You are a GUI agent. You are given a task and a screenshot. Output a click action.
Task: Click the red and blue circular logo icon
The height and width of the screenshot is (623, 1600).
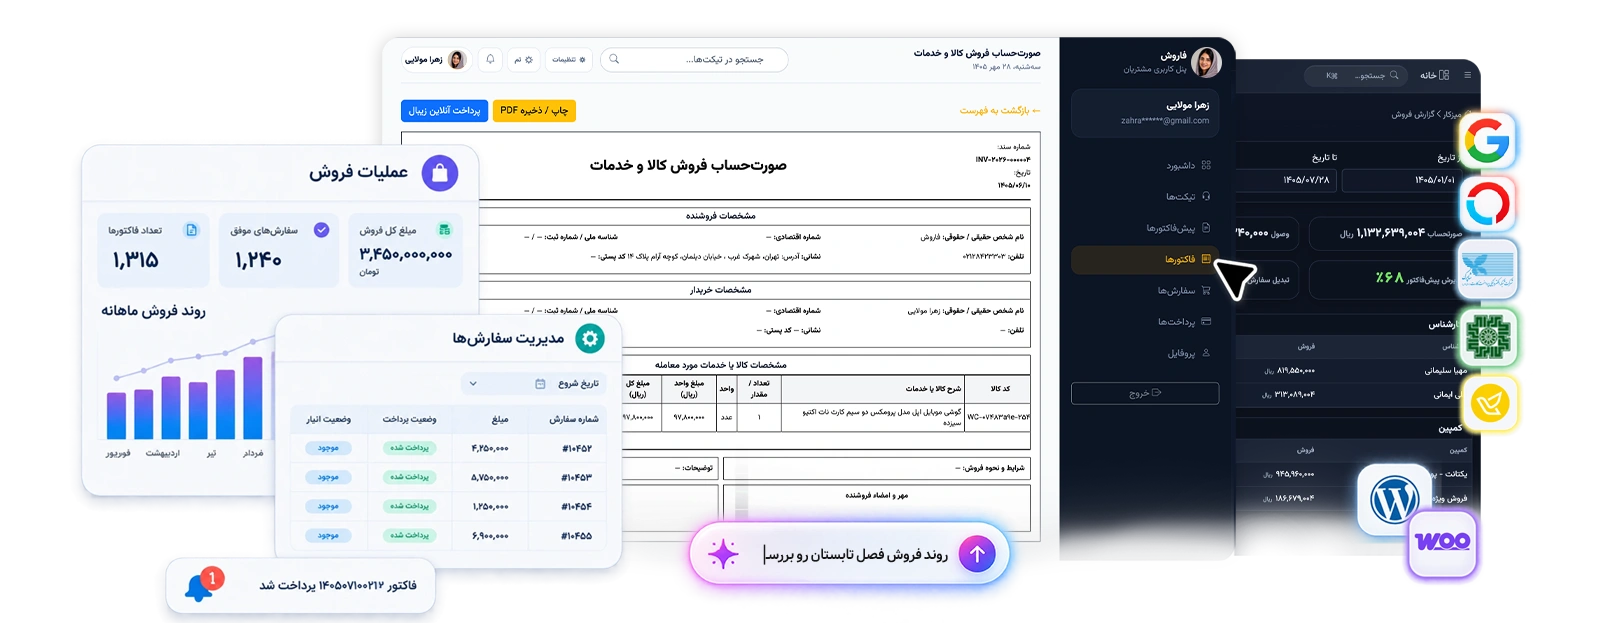point(1488,205)
